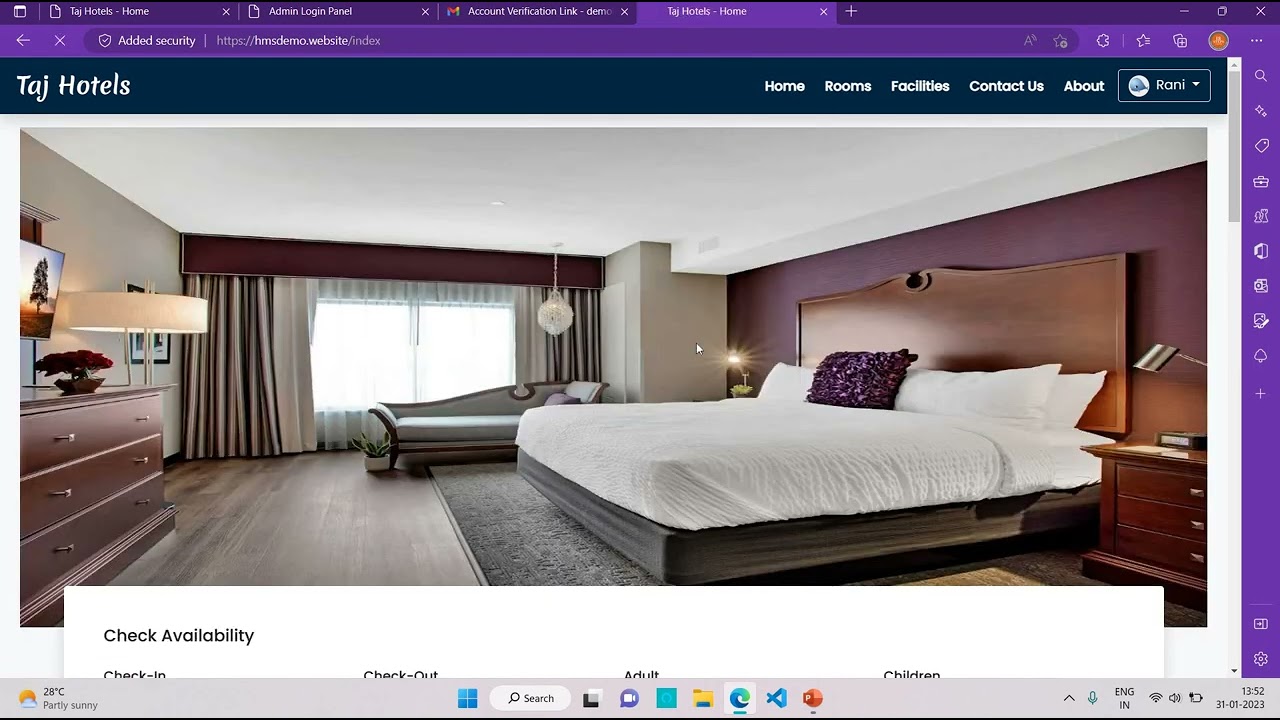Close the active Taj Hotels - Home tab
This screenshot has width=1280, height=720.
point(823,12)
